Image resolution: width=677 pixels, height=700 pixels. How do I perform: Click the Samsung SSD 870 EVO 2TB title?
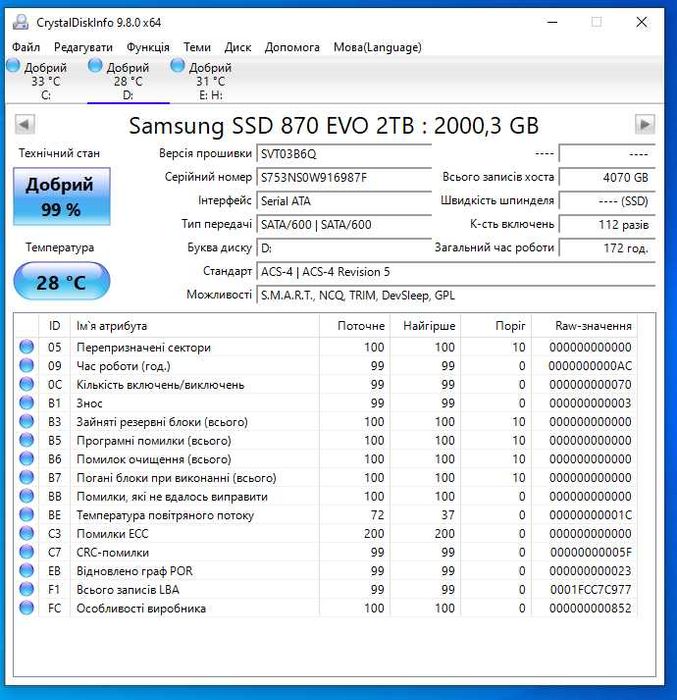[x=334, y=126]
